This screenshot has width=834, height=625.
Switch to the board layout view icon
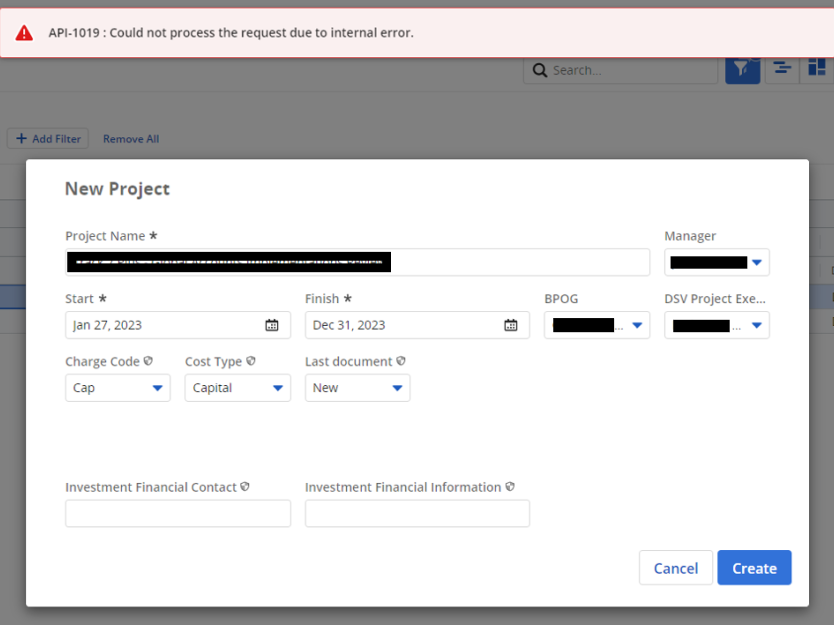pyautogui.click(x=816, y=69)
